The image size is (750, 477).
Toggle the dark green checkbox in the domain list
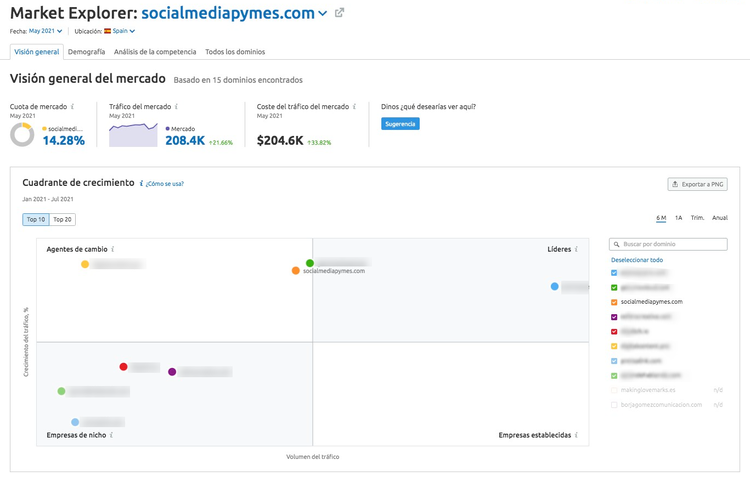click(614, 288)
